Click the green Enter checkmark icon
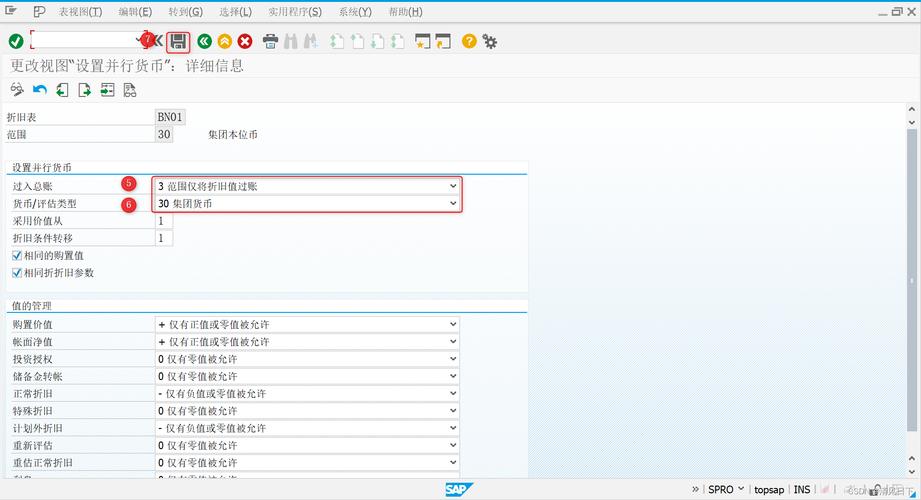The image size is (921, 500). pos(16,41)
